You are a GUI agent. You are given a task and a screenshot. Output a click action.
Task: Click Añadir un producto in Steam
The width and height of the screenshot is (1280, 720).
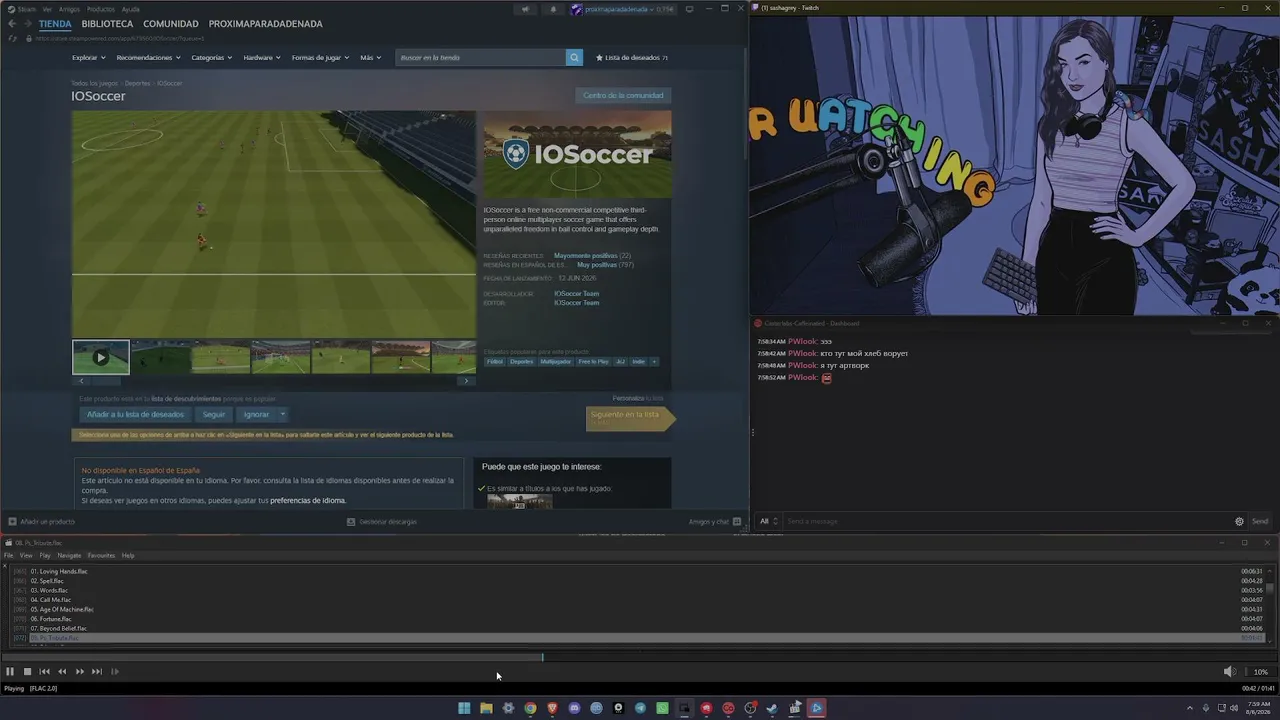tap(42, 521)
